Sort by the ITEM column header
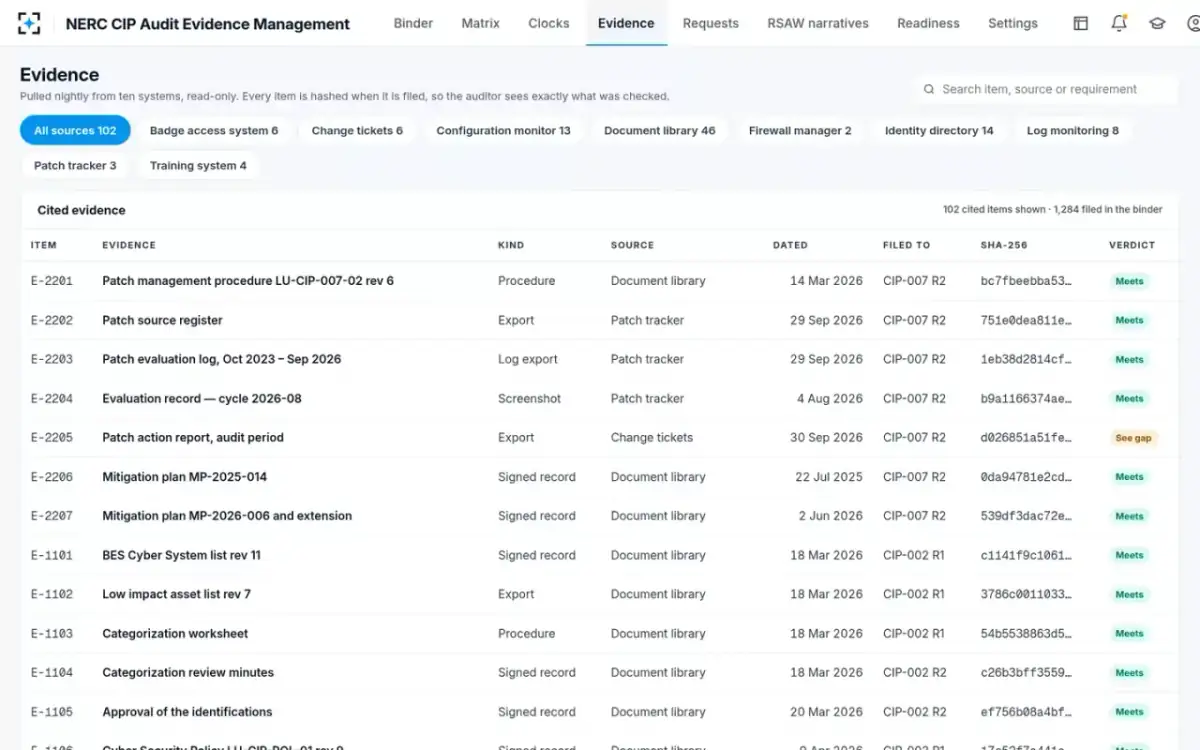1200x750 pixels. pos(43,245)
